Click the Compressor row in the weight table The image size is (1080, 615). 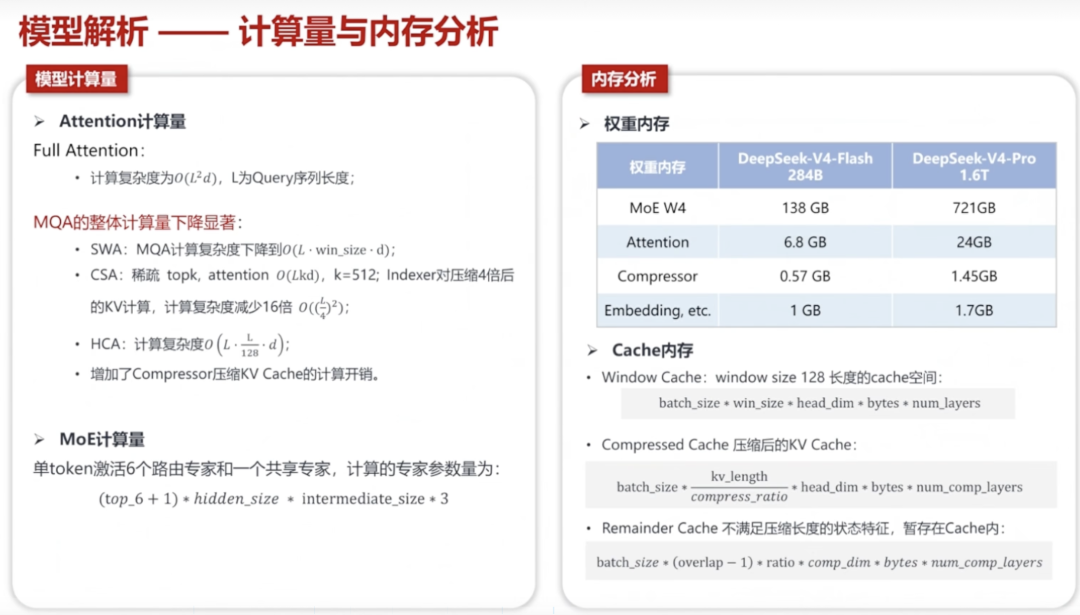pos(657,276)
